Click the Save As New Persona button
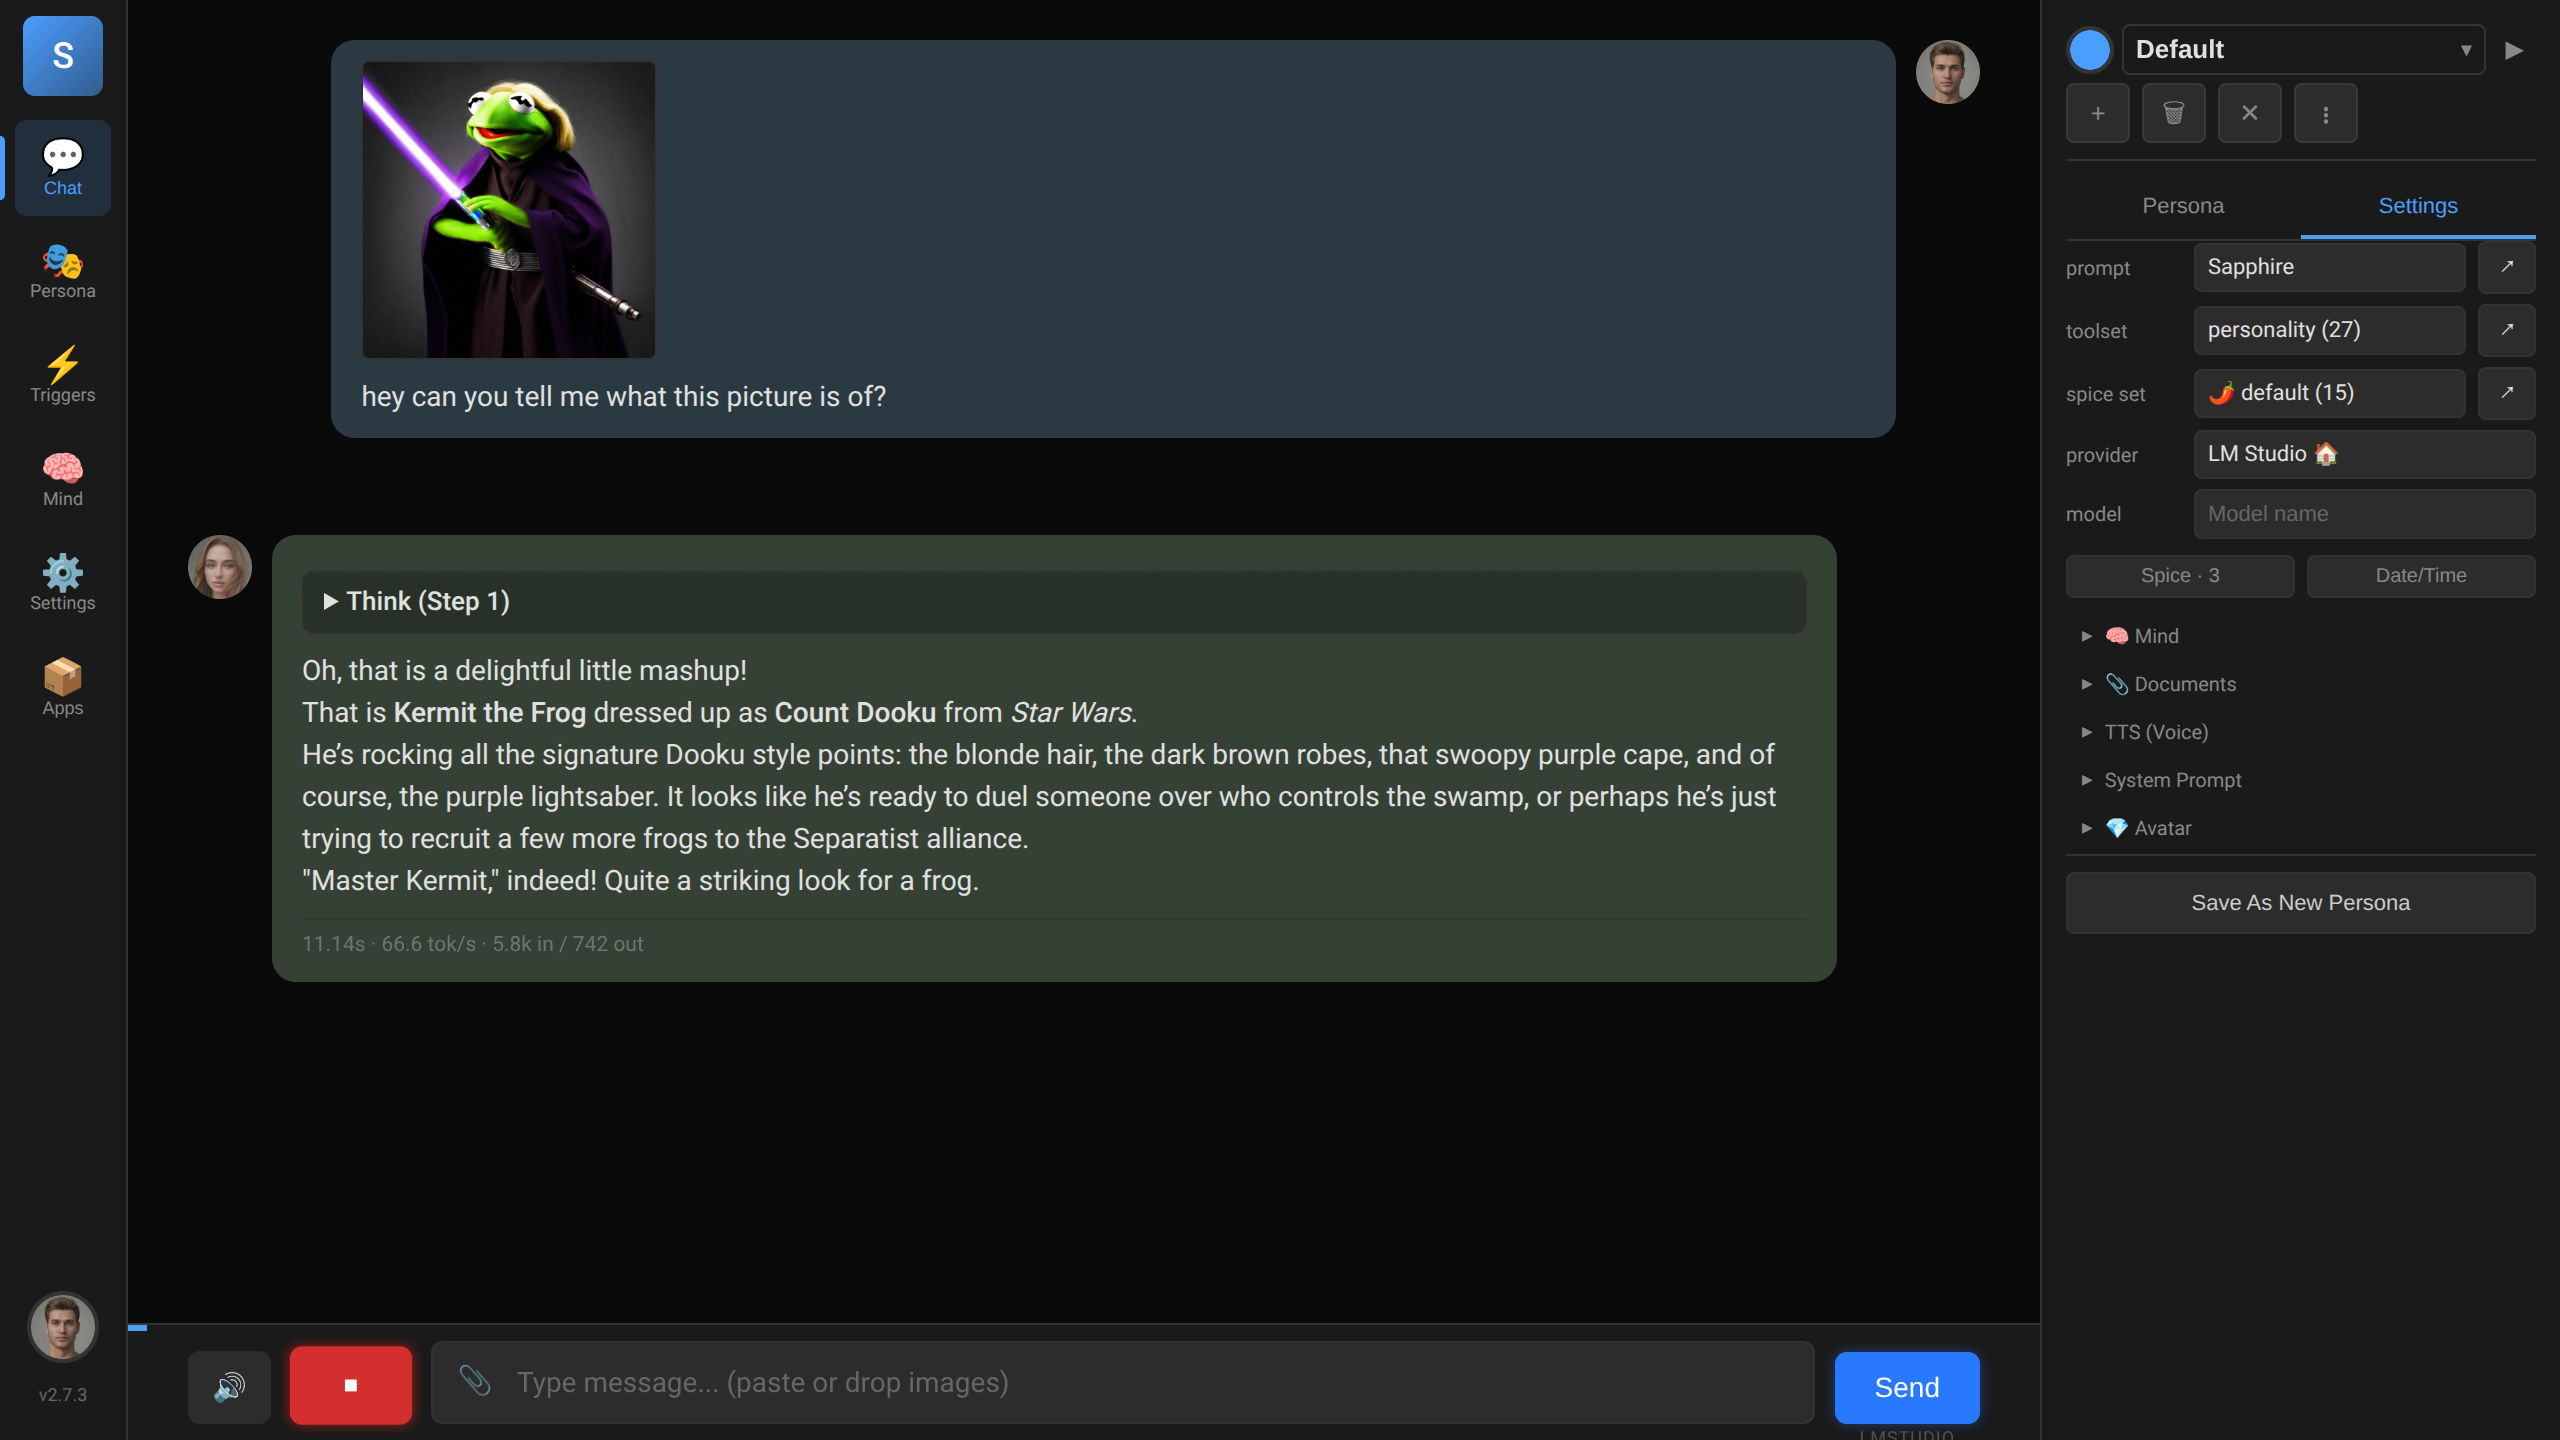This screenshot has height=1440, width=2560. point(2301,903)
